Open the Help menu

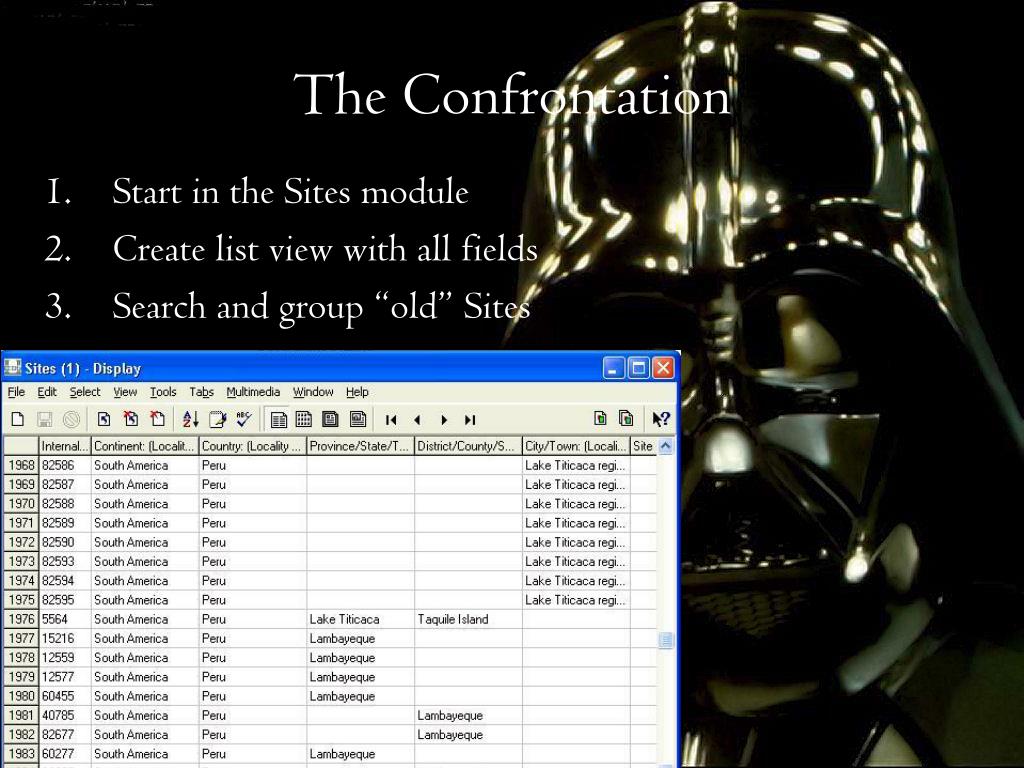[x=357, y=392]
